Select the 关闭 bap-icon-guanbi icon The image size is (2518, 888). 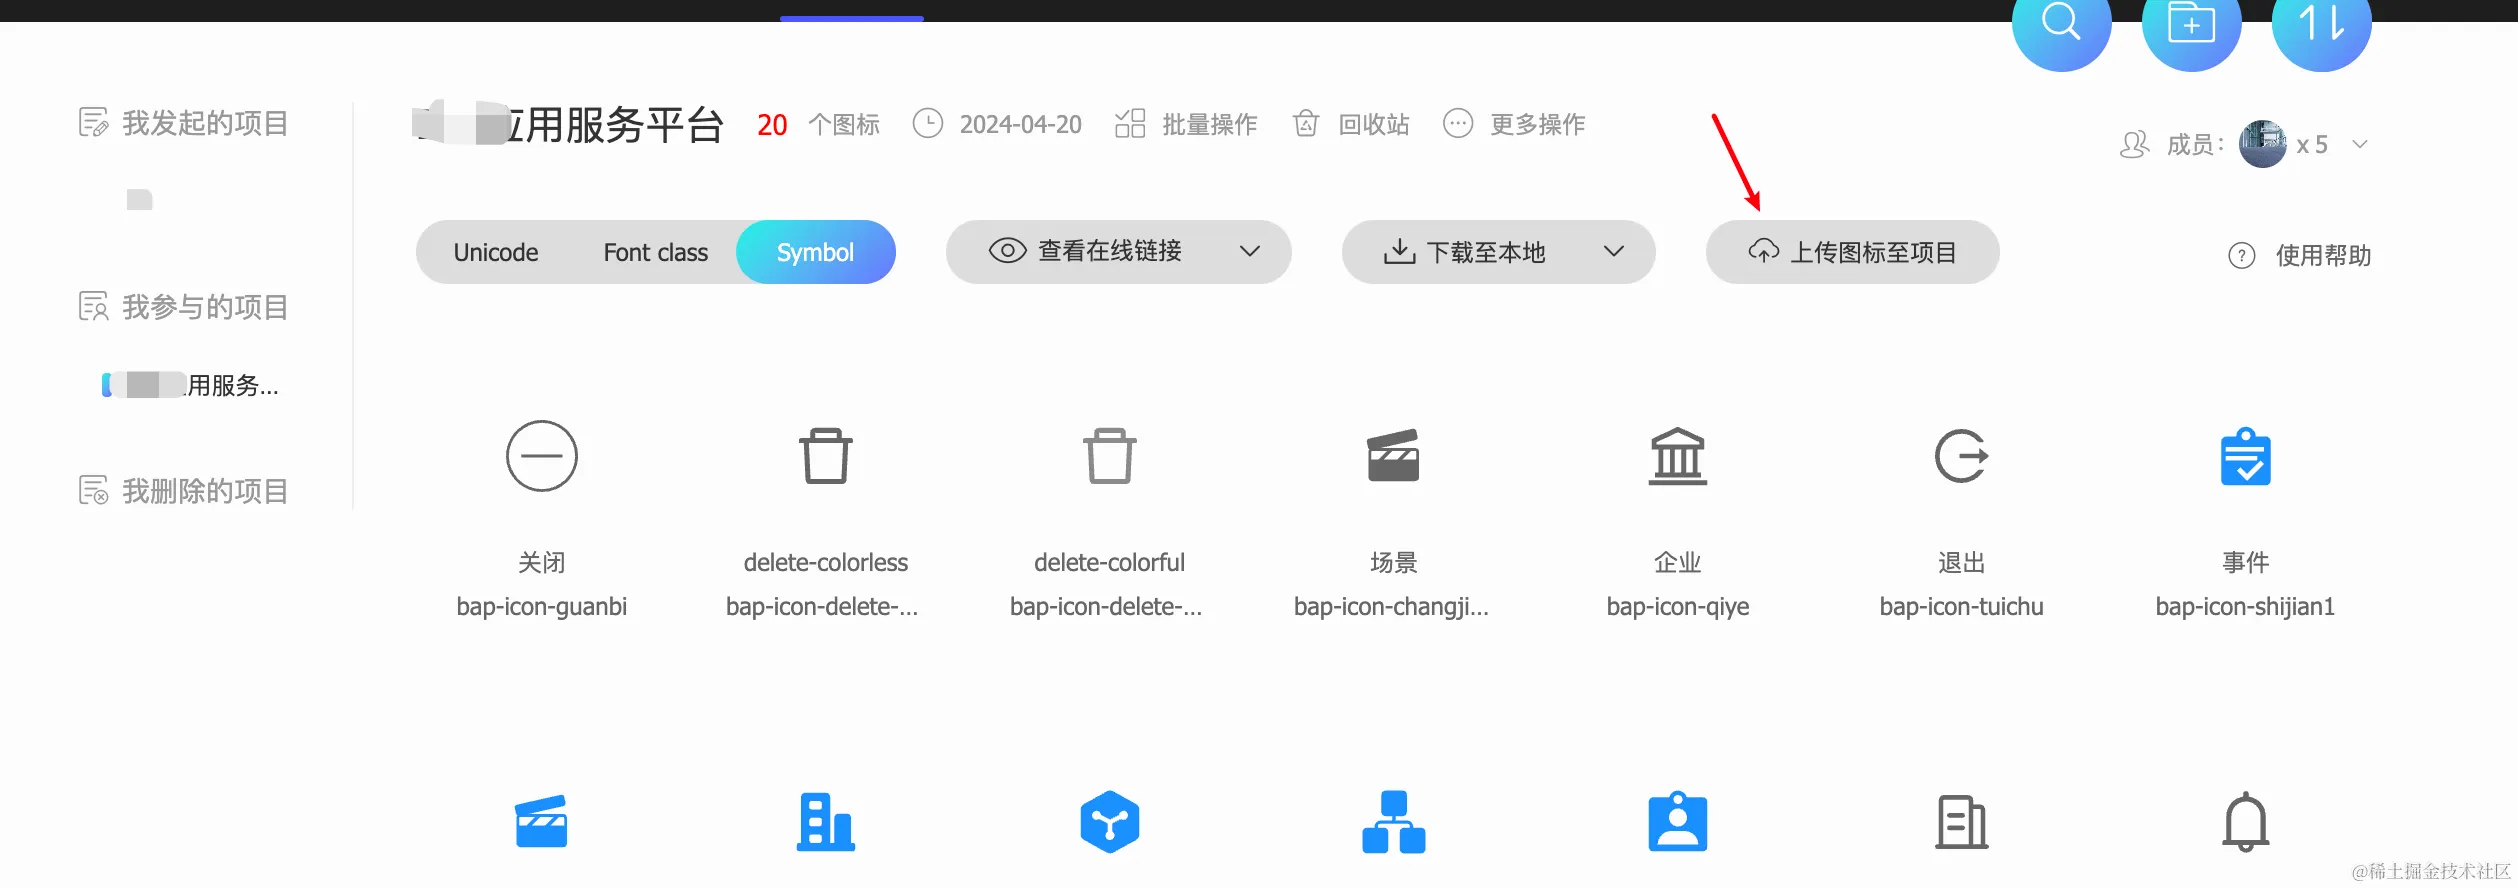click(x=541, y=456)
